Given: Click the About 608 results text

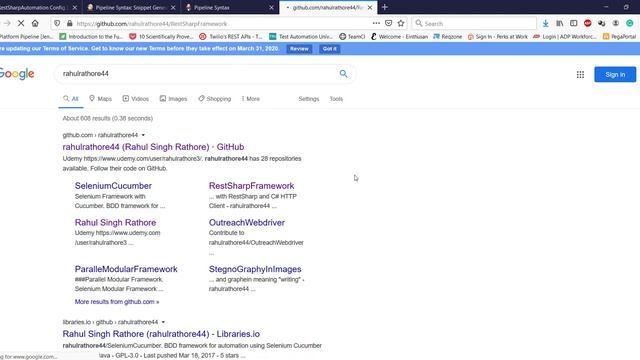Looking at the screenshot, I should click(108, 118).
